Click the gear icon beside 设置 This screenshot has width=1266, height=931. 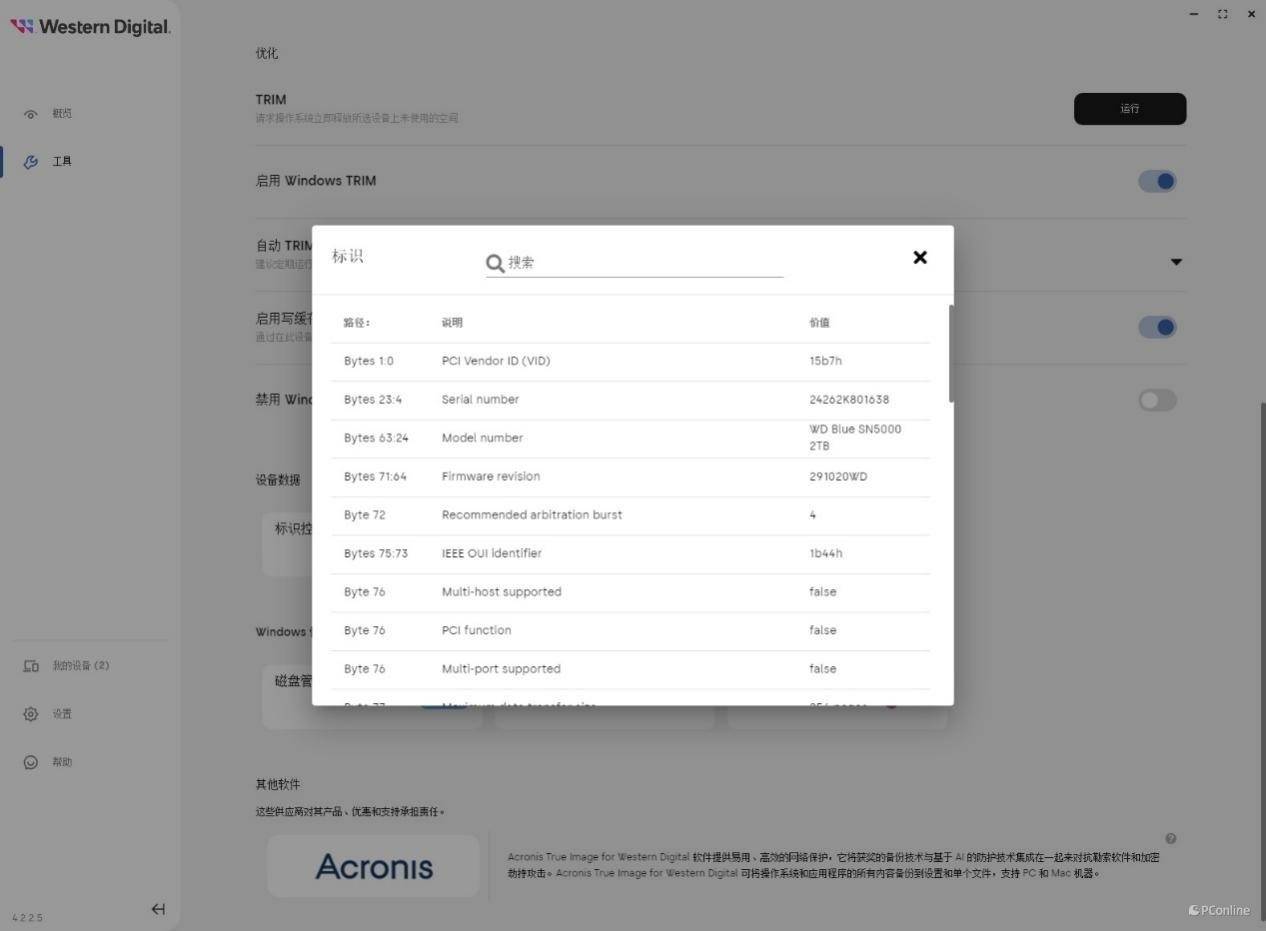pyautogui.click(x=31, y=714)
